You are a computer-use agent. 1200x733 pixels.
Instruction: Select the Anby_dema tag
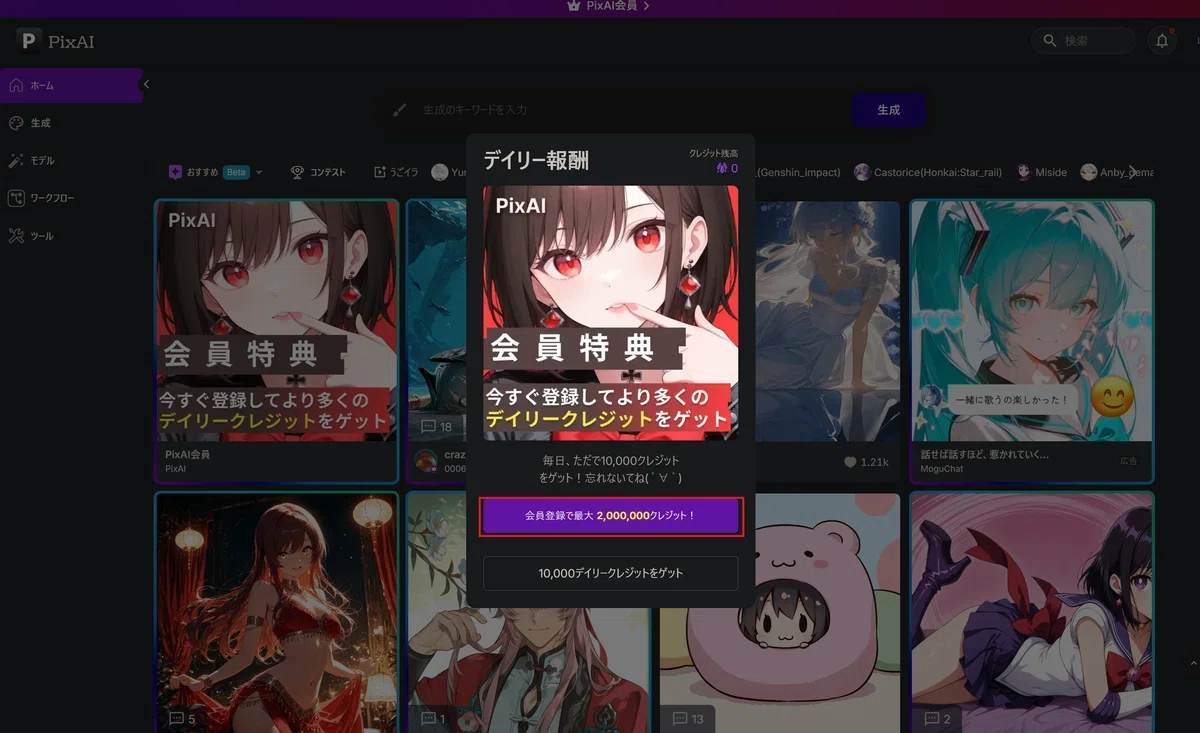[x=1117, y=172]
